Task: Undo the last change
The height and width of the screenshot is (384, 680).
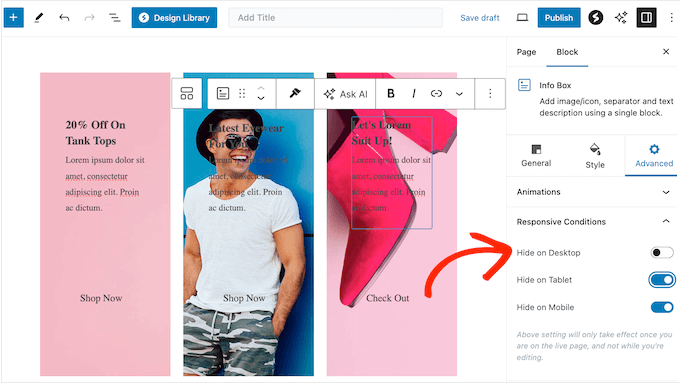Action: (64, 18)
